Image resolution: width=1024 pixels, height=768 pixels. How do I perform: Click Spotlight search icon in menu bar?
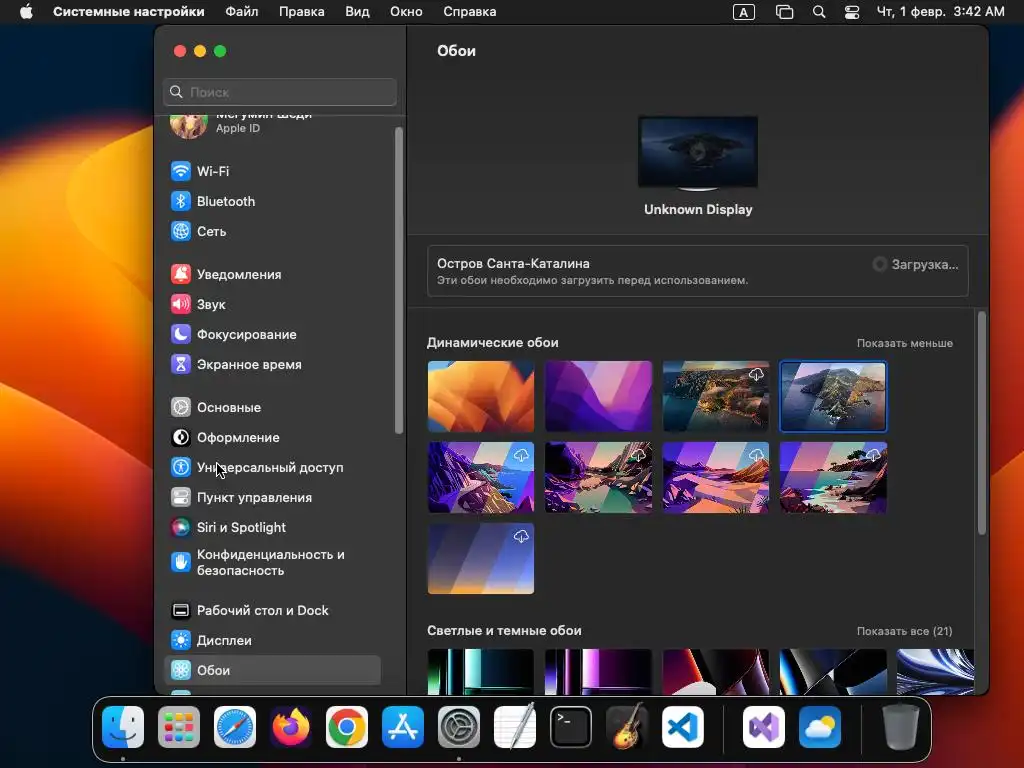pos(819,12)
